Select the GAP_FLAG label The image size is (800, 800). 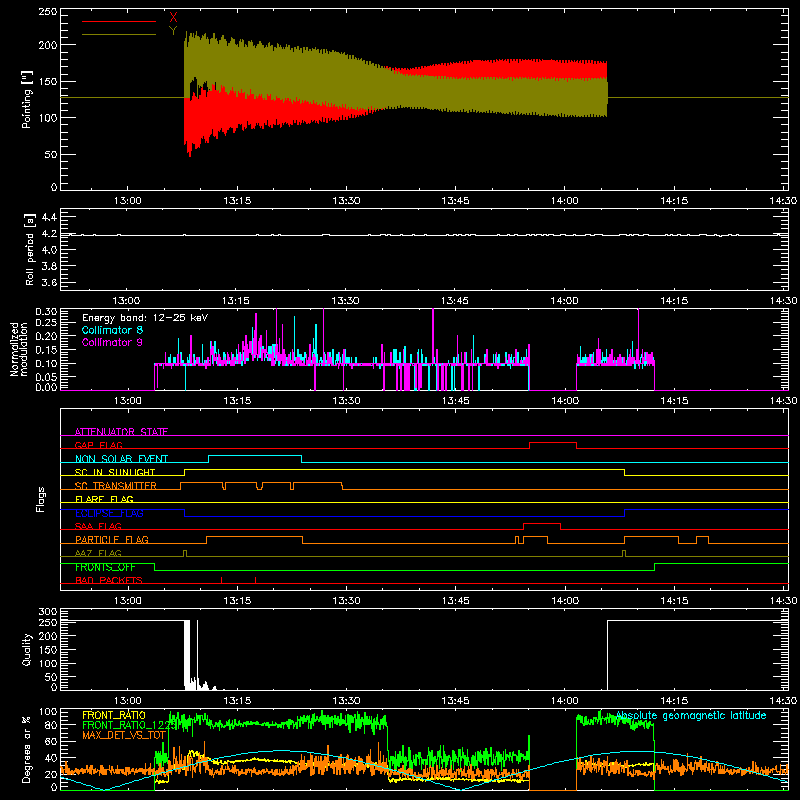pos(98,445)
